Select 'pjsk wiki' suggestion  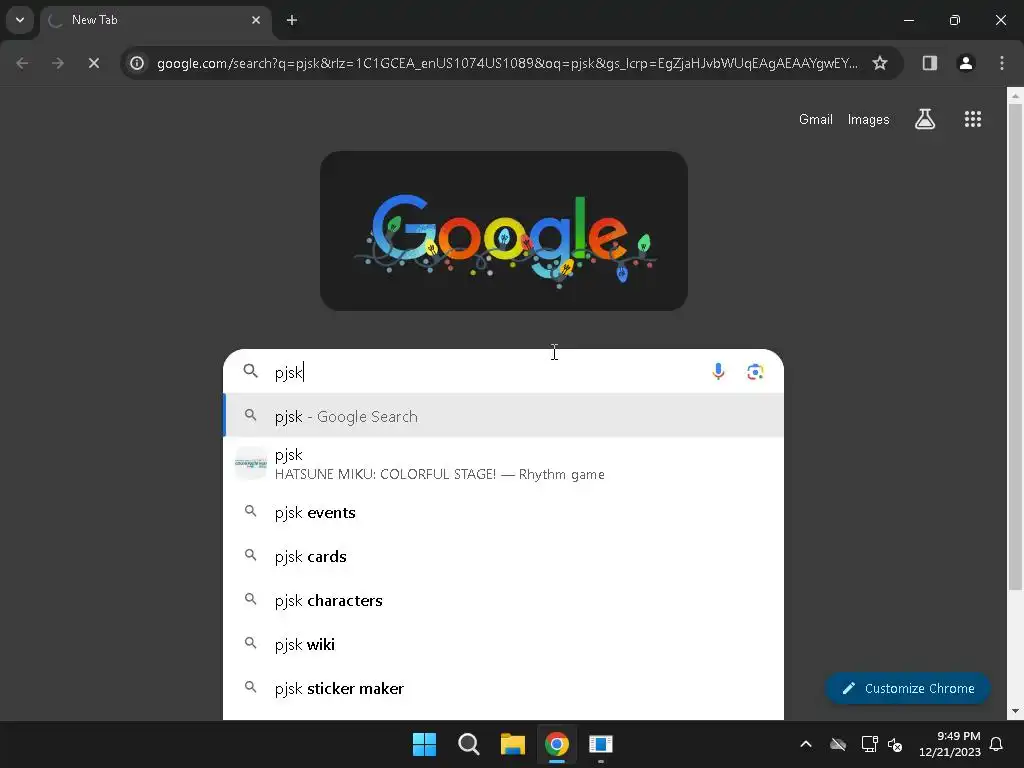click(x=504, y=645)
